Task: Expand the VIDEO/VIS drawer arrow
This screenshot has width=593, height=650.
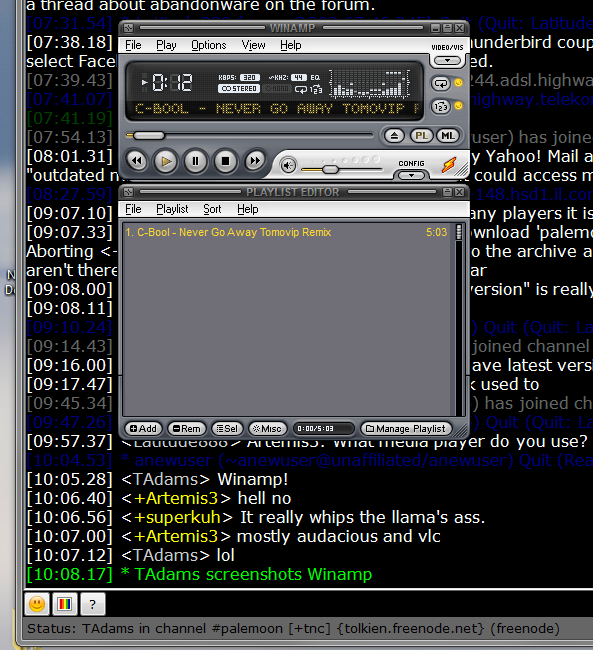Action: [447, 61]
